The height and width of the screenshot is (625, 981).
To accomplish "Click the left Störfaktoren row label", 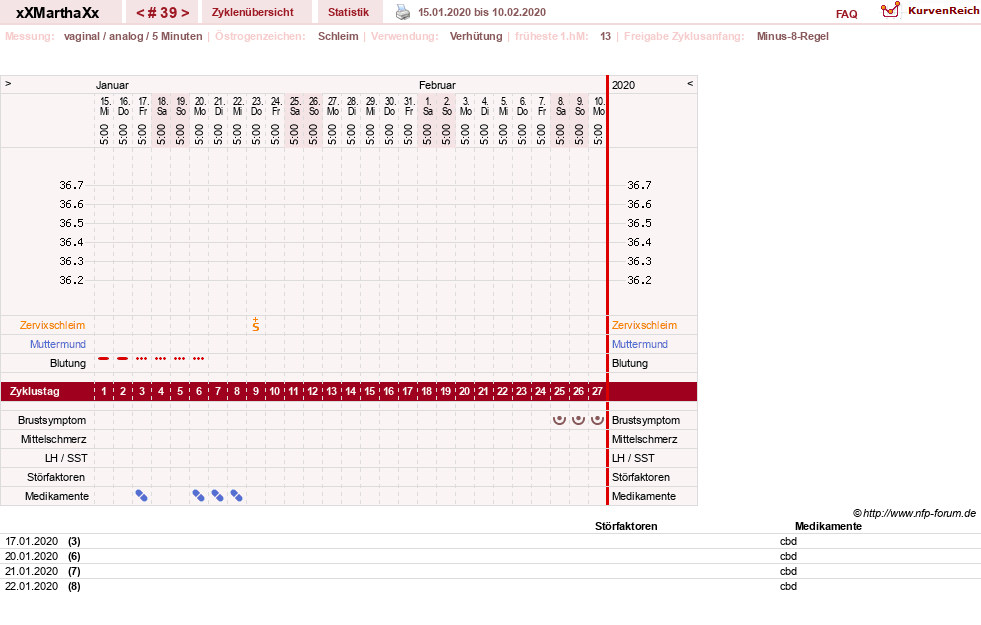I will tap(56, 477).
